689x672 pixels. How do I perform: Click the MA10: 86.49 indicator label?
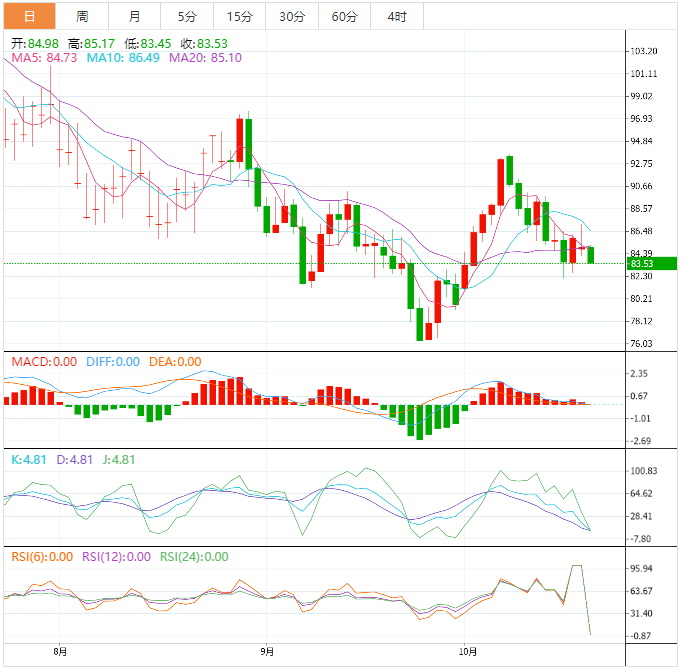(x=123, y=58)
